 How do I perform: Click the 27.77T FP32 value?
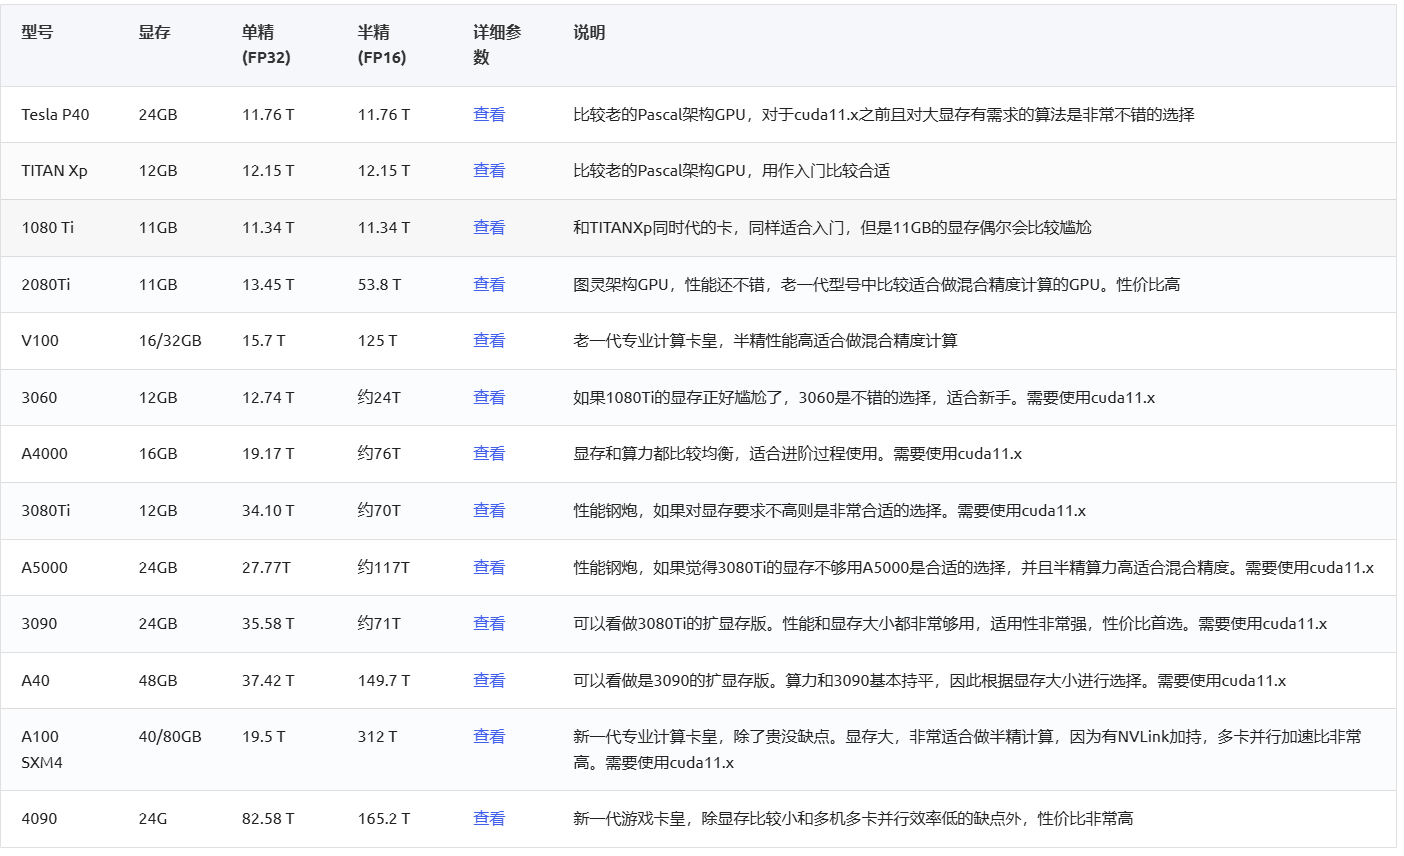(266, 568)
